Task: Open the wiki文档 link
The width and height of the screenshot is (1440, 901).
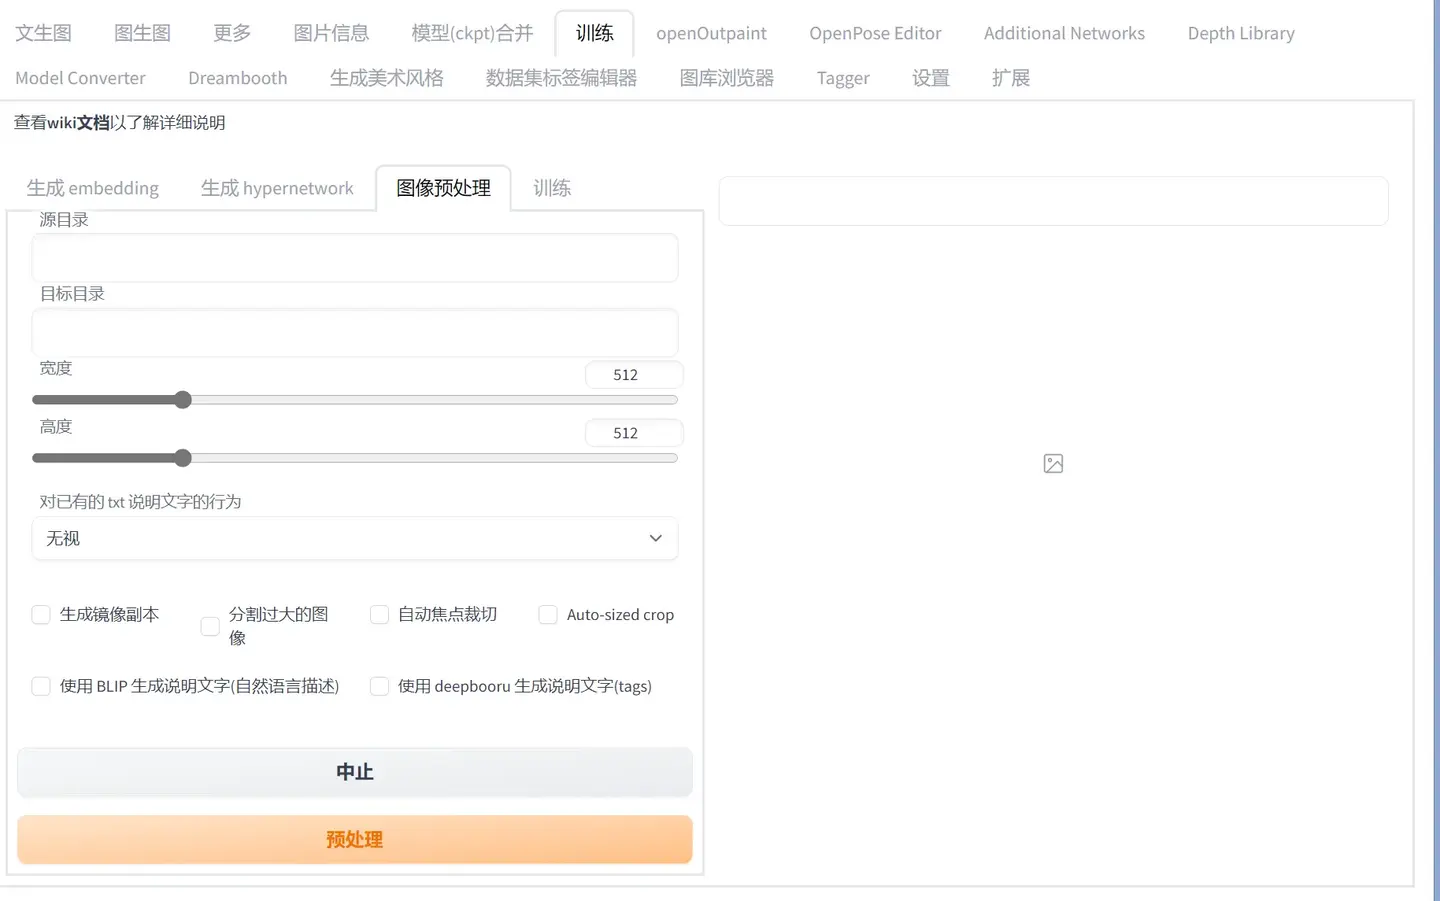Action: [79, 123]
